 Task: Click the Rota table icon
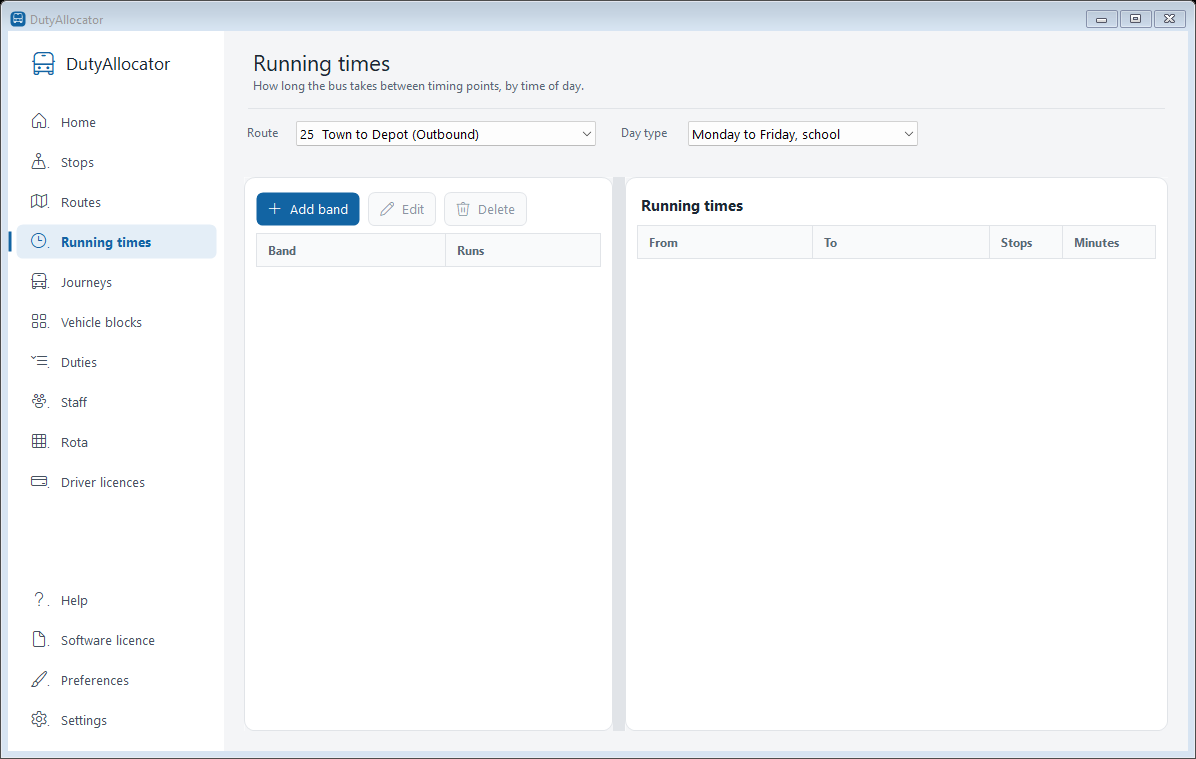[x=40, y=441]
